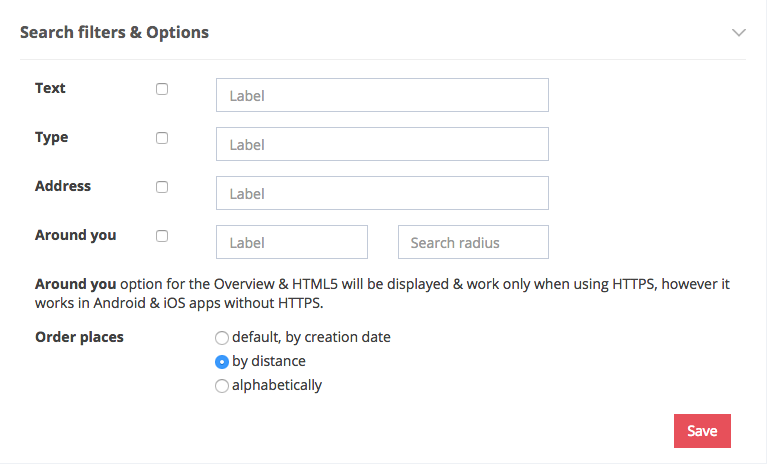Image resolution: width=767 pixels, height=464 pixels.
Task: Tick the Type filter checkbox
Action: 162,138
